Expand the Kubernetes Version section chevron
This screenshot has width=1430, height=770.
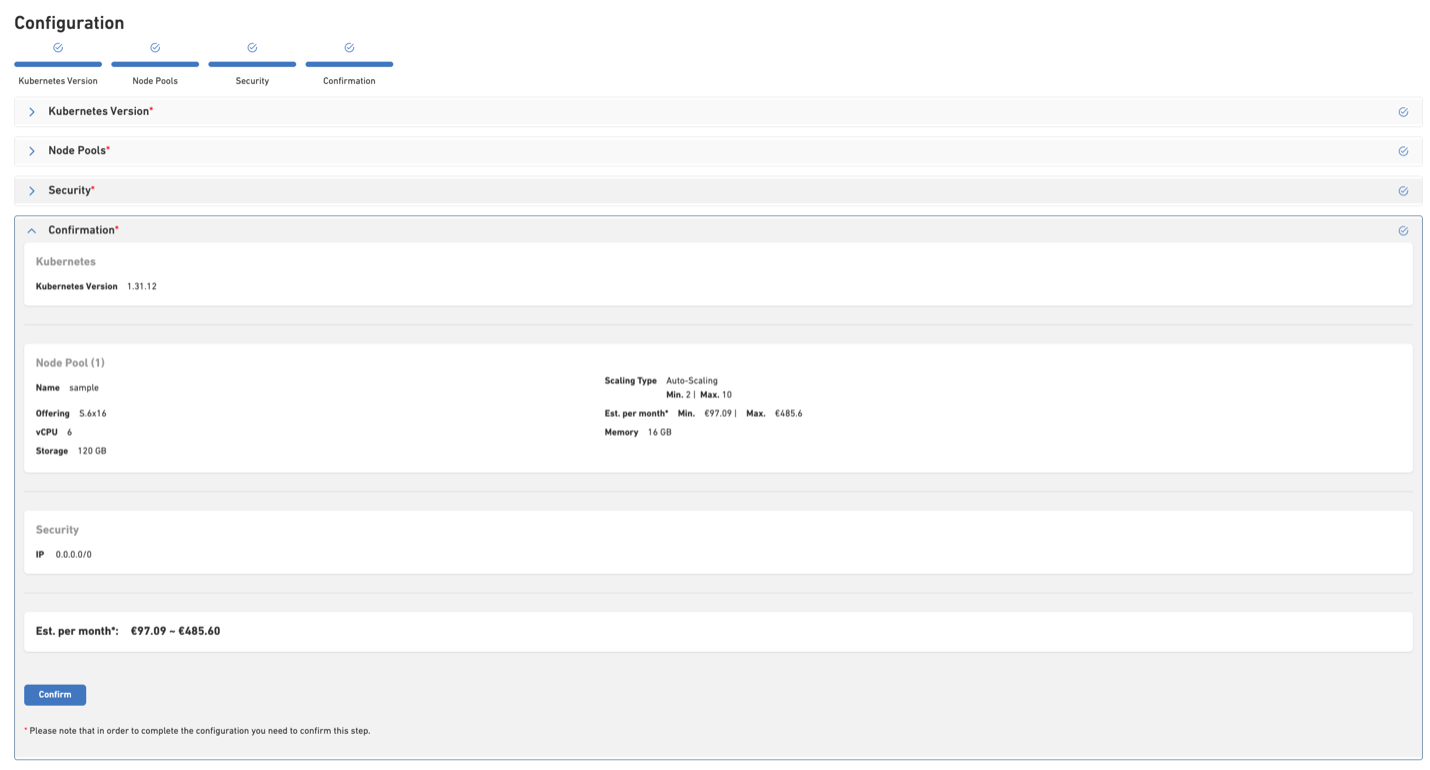(x=32, y=112)
